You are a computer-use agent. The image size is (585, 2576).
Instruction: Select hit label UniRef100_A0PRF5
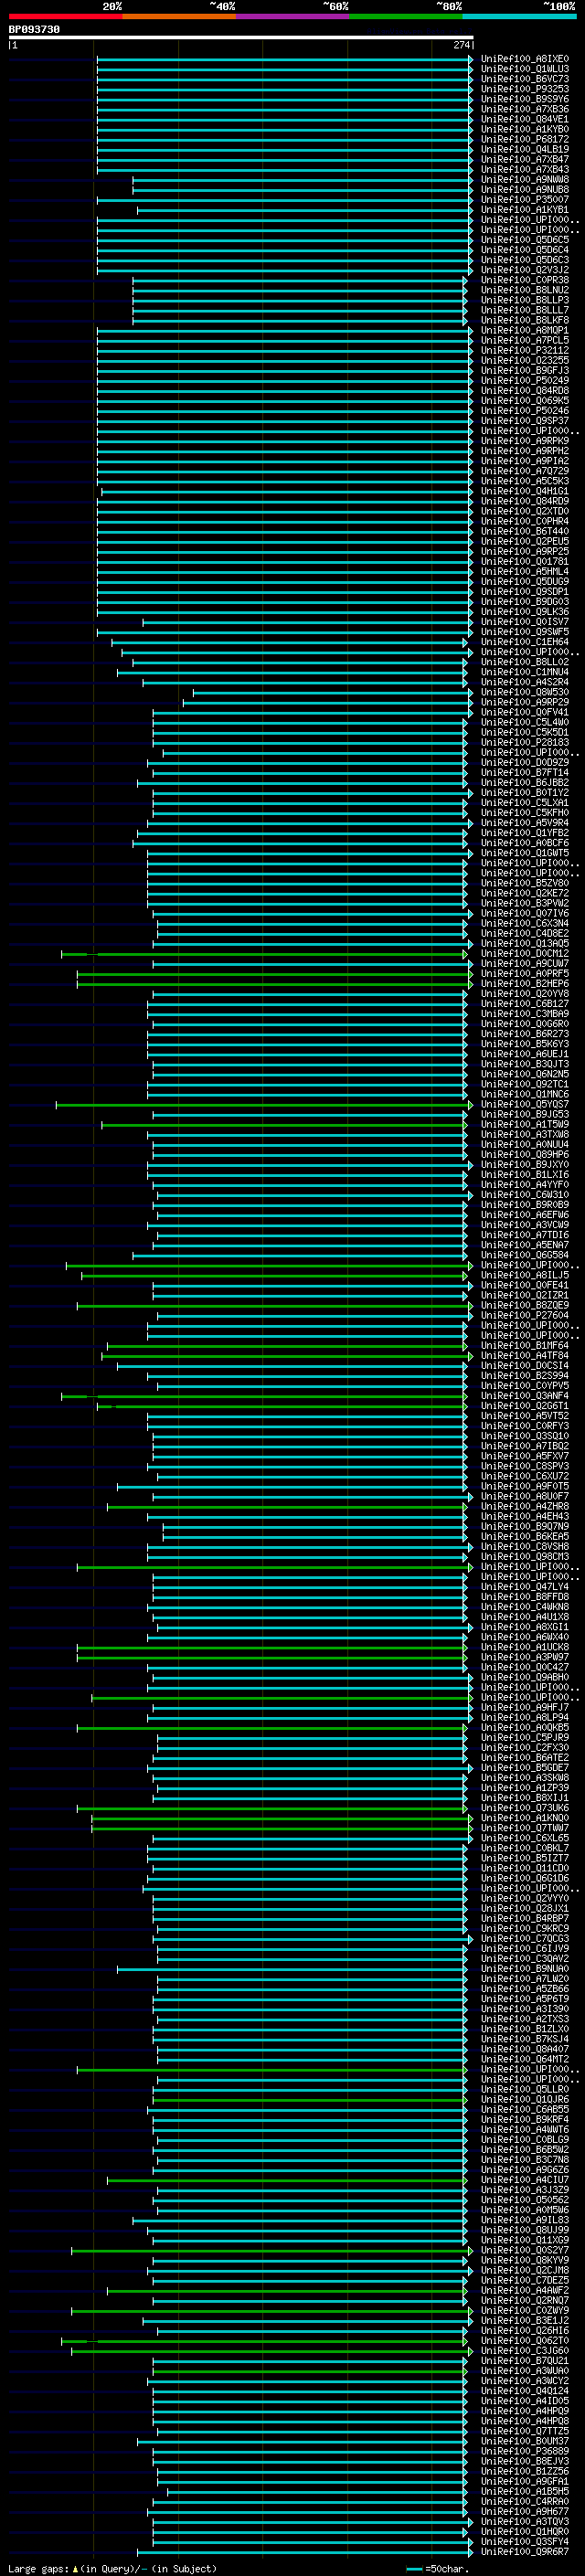[525, 973]
